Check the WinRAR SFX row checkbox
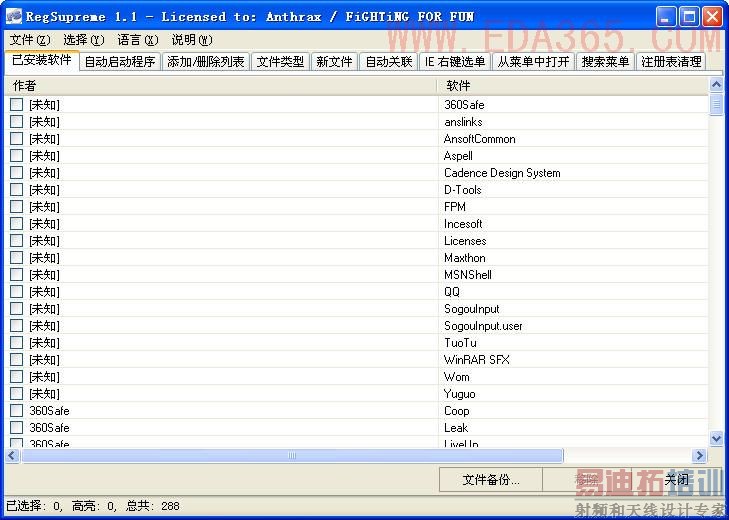This screenshot has width=729, height=520. tap(17, 360)
